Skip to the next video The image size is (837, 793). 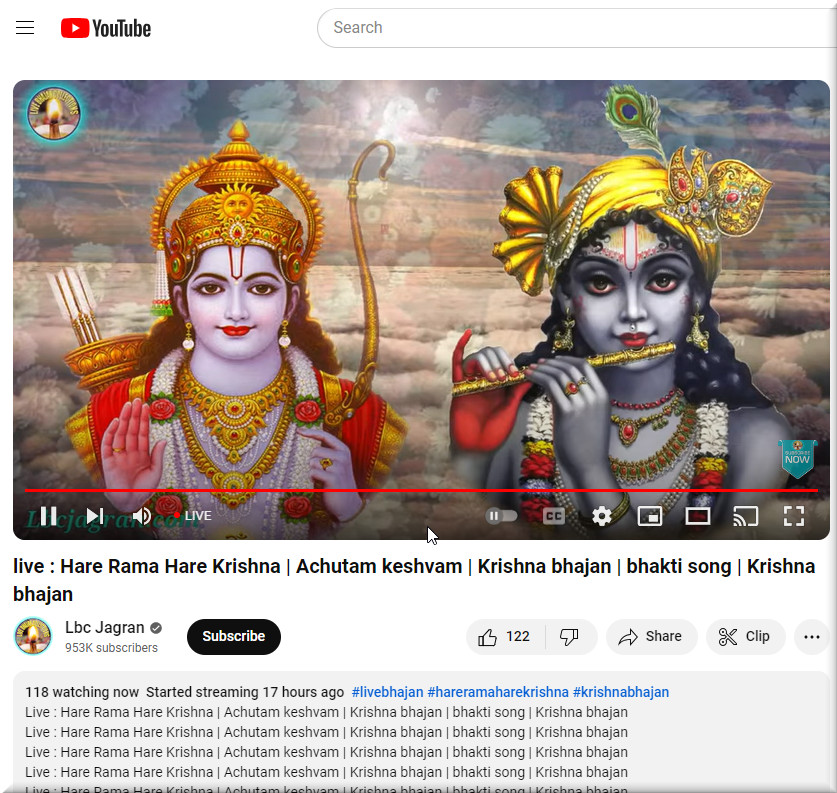click(x=95, y=516)
